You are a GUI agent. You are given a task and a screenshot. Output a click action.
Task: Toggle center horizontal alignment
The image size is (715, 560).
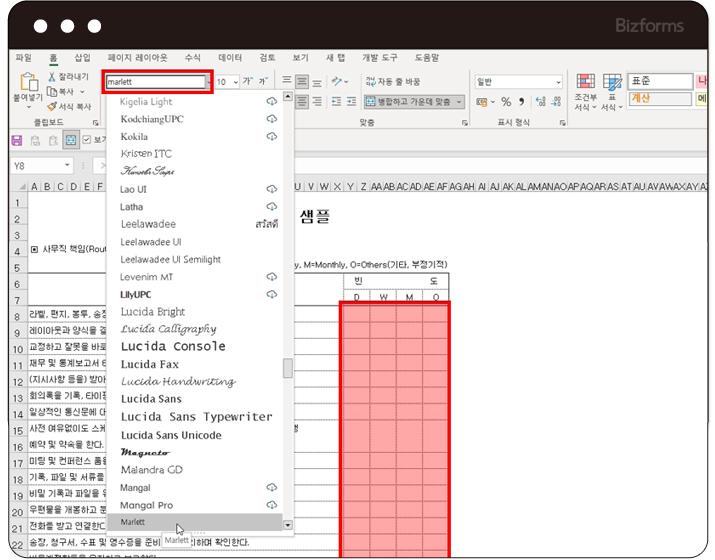pos(301,102)
